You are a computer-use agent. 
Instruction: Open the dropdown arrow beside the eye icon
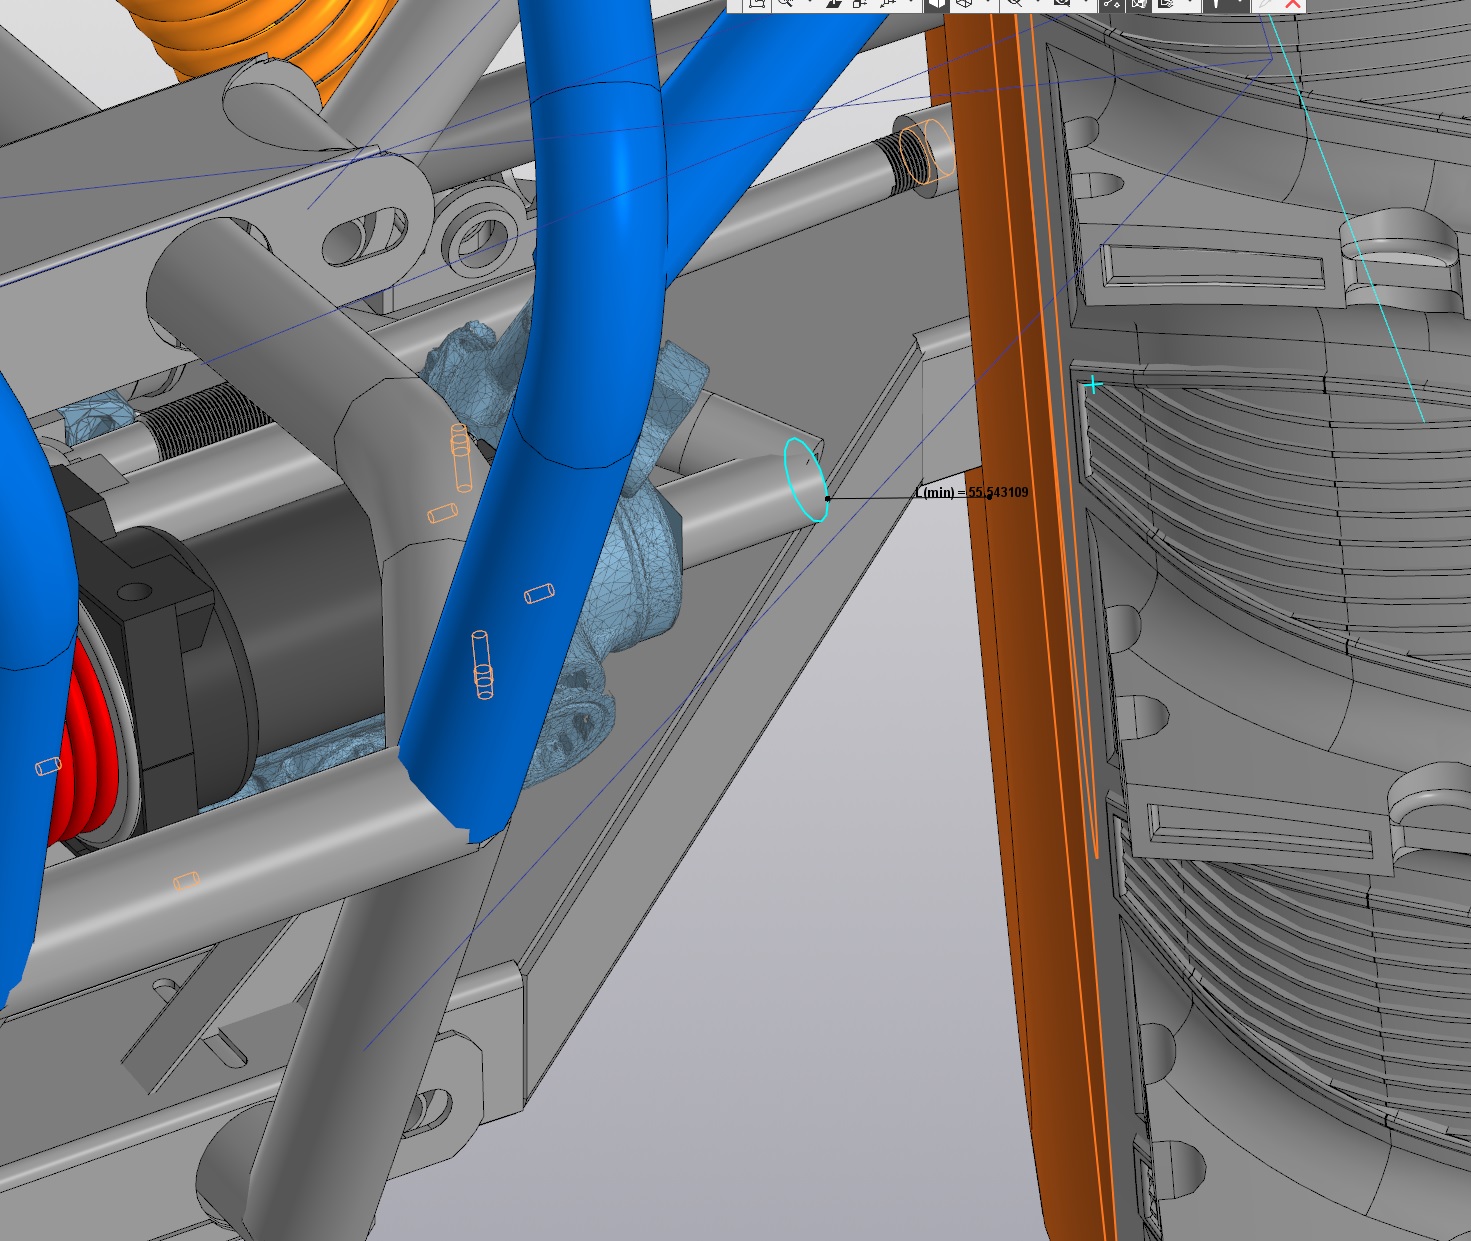[1038, 4]
